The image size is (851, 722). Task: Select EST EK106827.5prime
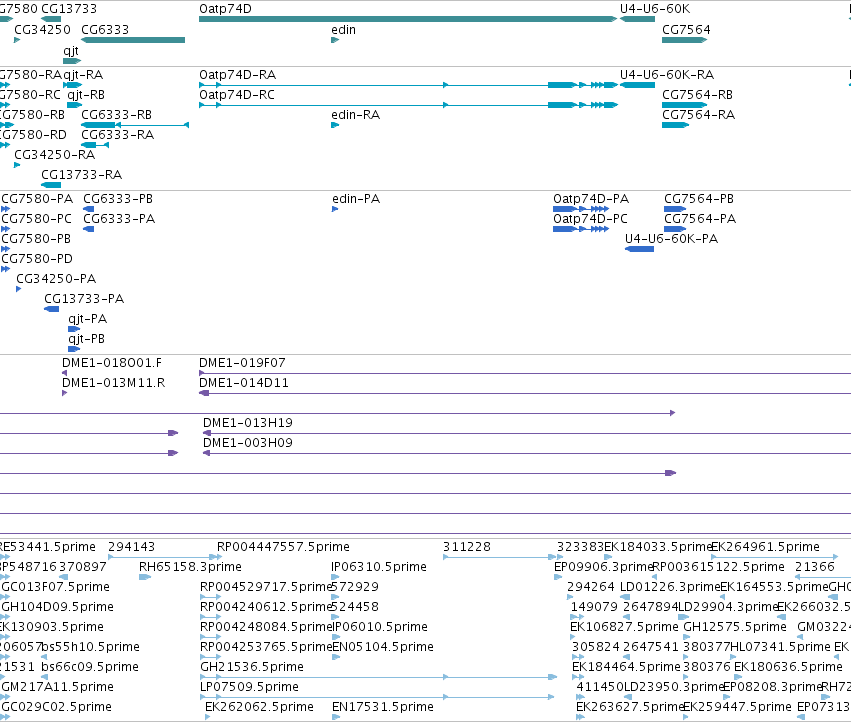click(624, 627)
